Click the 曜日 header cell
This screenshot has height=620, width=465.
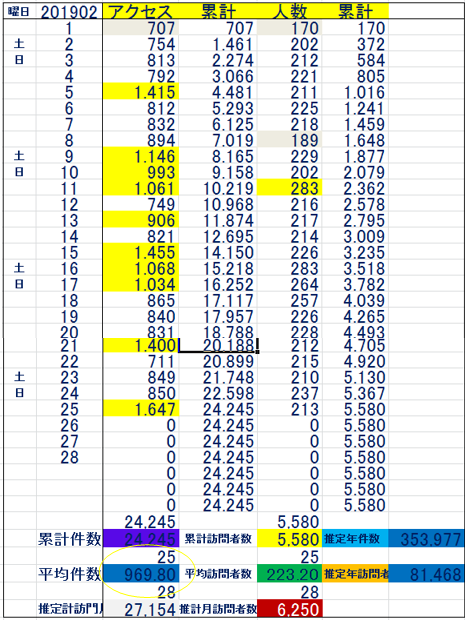click(19, 12)
